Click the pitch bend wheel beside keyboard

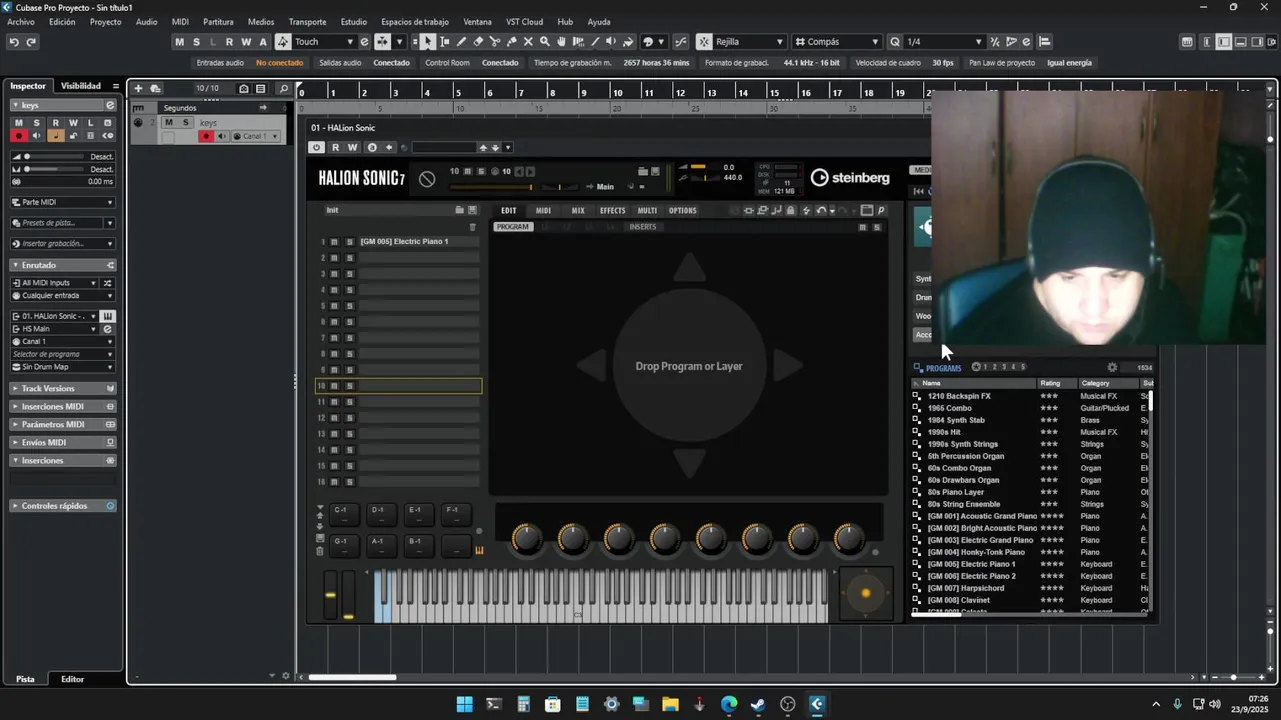pyautogui.click(x=330, y=595)
